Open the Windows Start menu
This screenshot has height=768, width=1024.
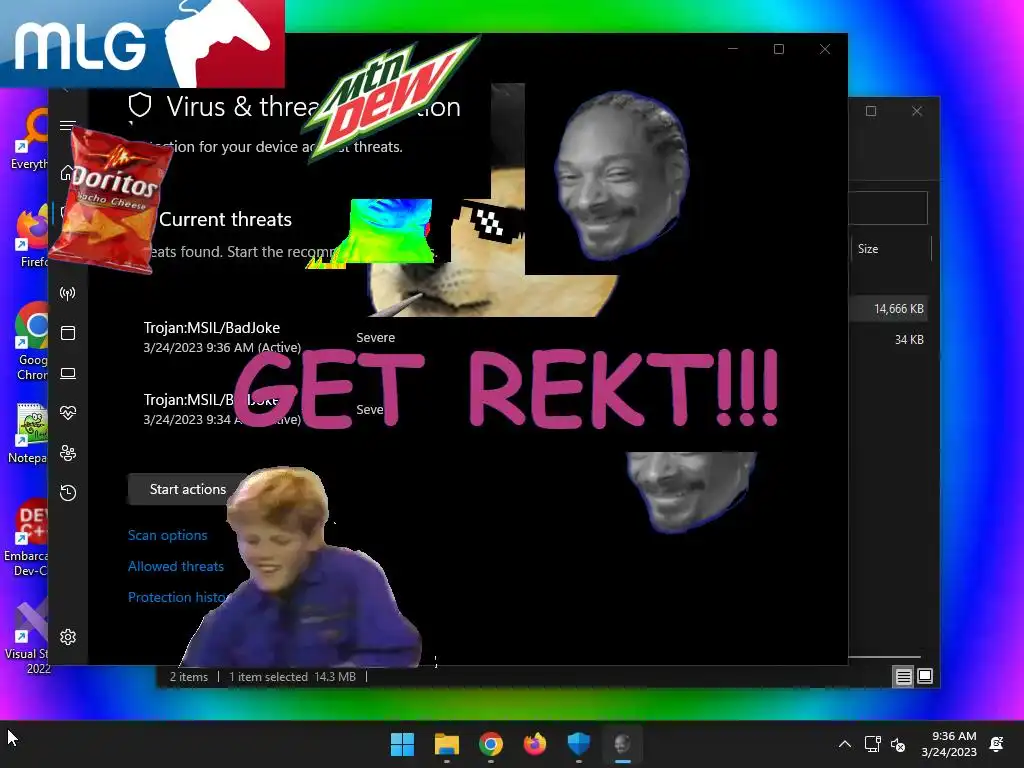(x=402, y=744)
